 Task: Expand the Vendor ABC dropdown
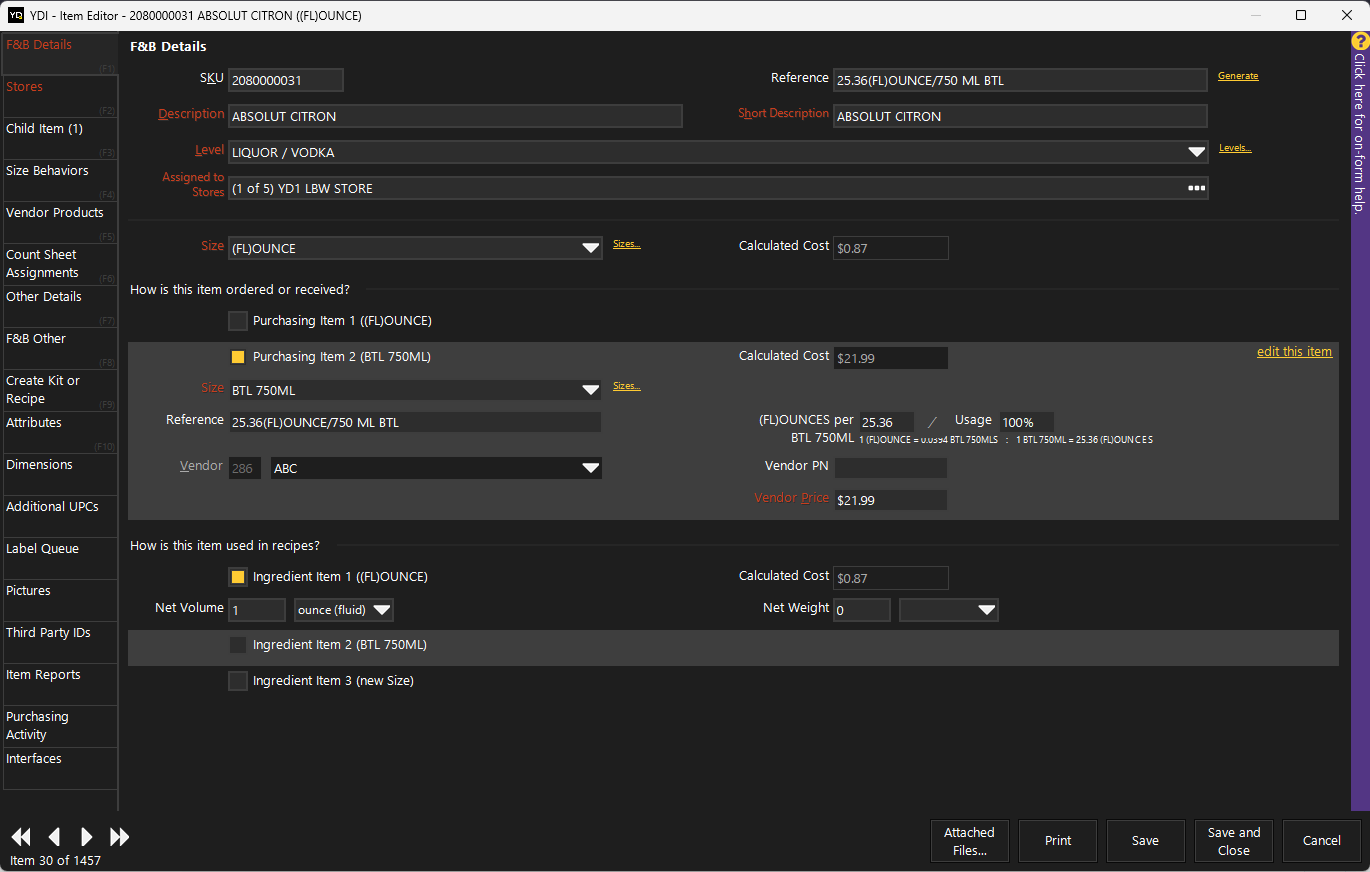click(591, 468)
